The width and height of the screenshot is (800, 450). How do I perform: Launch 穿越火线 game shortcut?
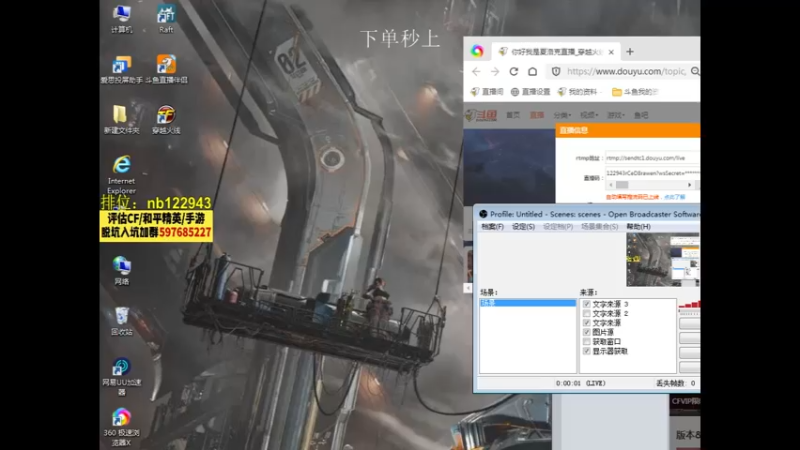pos(166,119)
